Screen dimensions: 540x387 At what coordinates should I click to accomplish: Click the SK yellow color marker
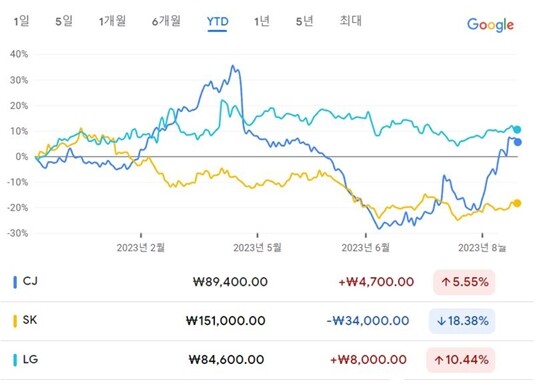pos(15,321)
